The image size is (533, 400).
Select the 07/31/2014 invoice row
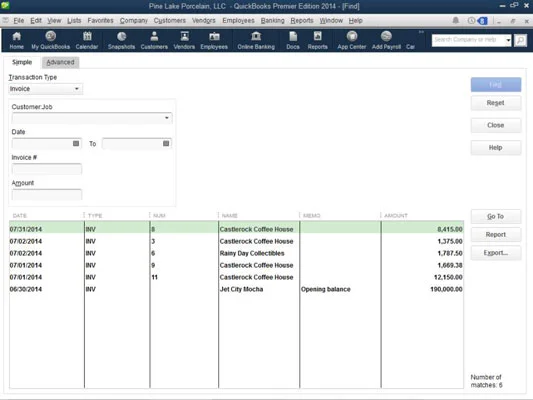click(x=236, y=229)
